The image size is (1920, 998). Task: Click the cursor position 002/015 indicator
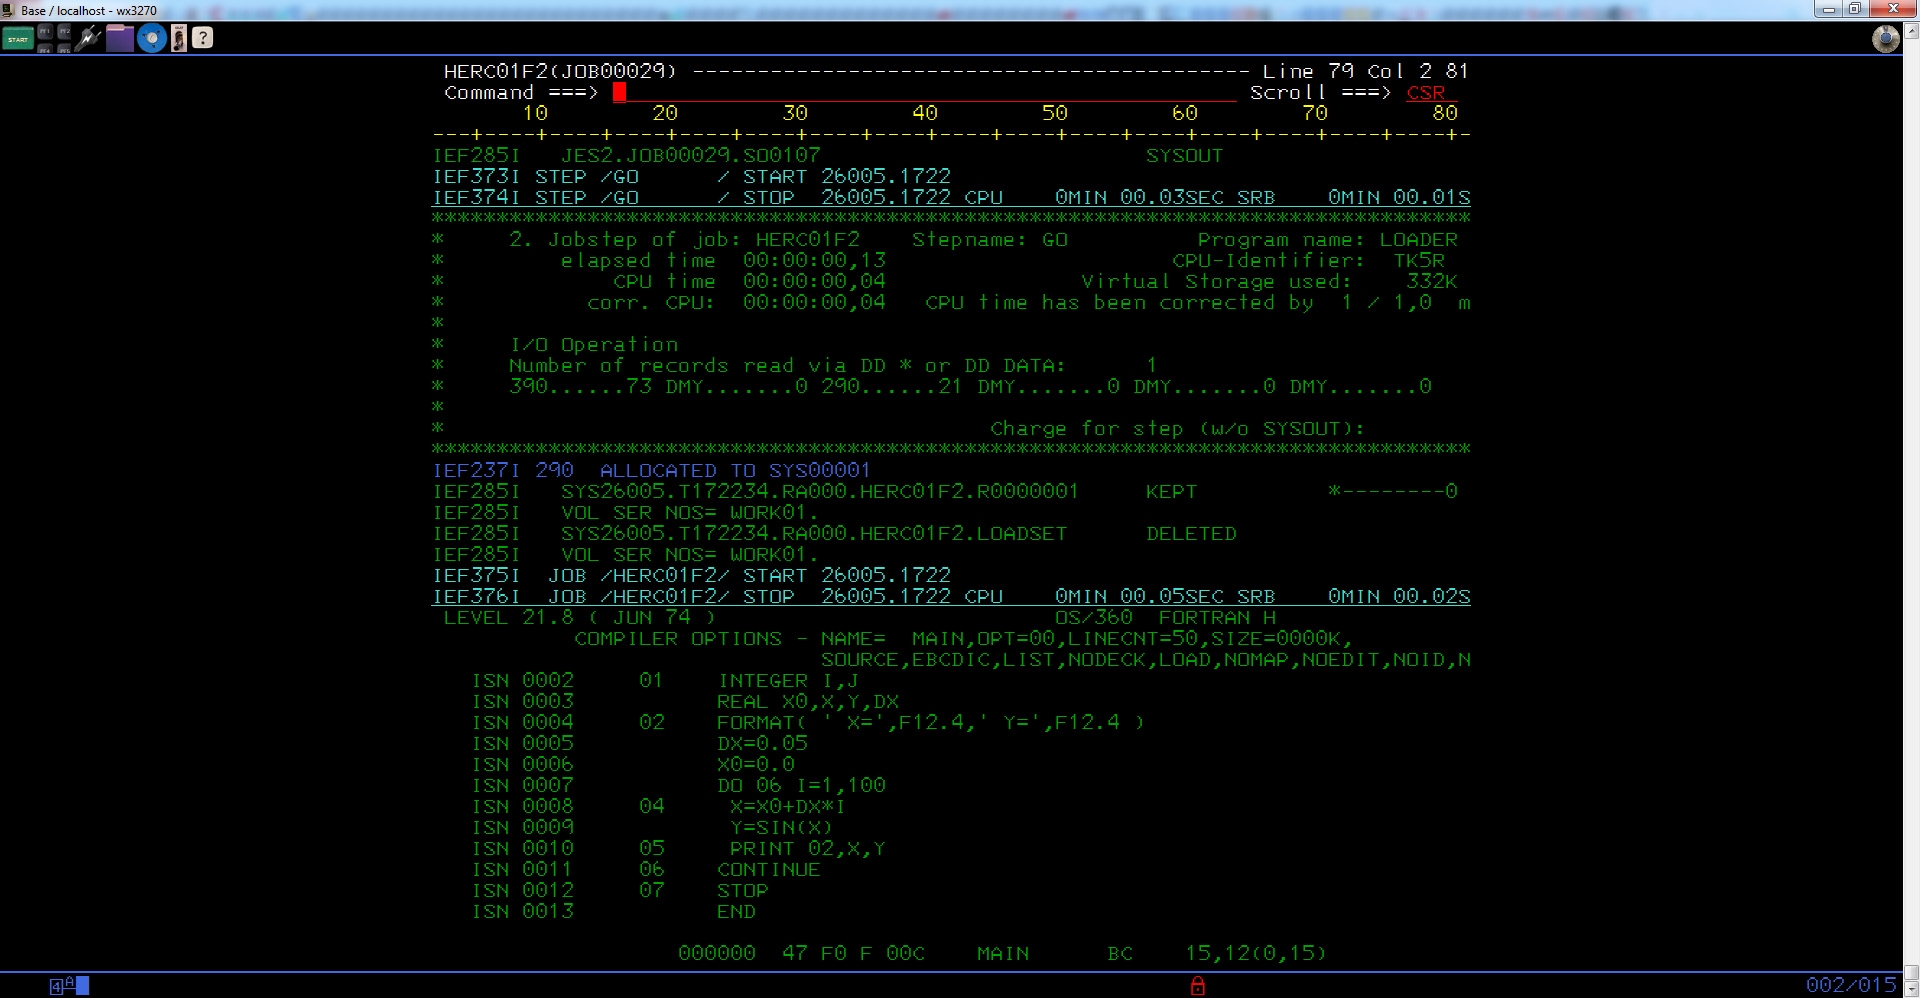(1850, 985)
